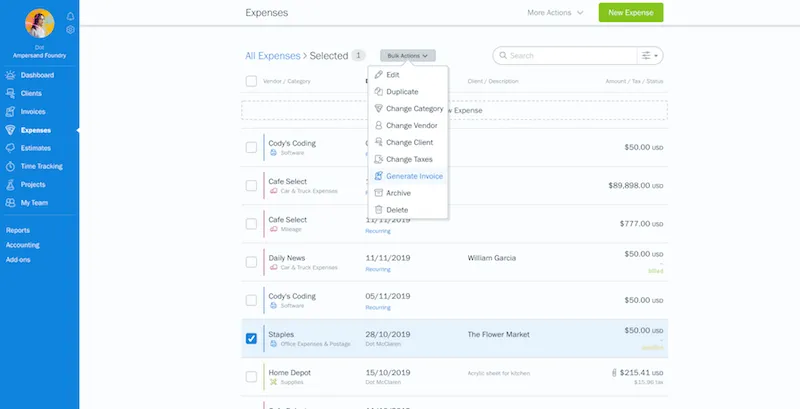Select Change Category menu option
This screenshot has height=409, width=800.
tap(414, 108)
